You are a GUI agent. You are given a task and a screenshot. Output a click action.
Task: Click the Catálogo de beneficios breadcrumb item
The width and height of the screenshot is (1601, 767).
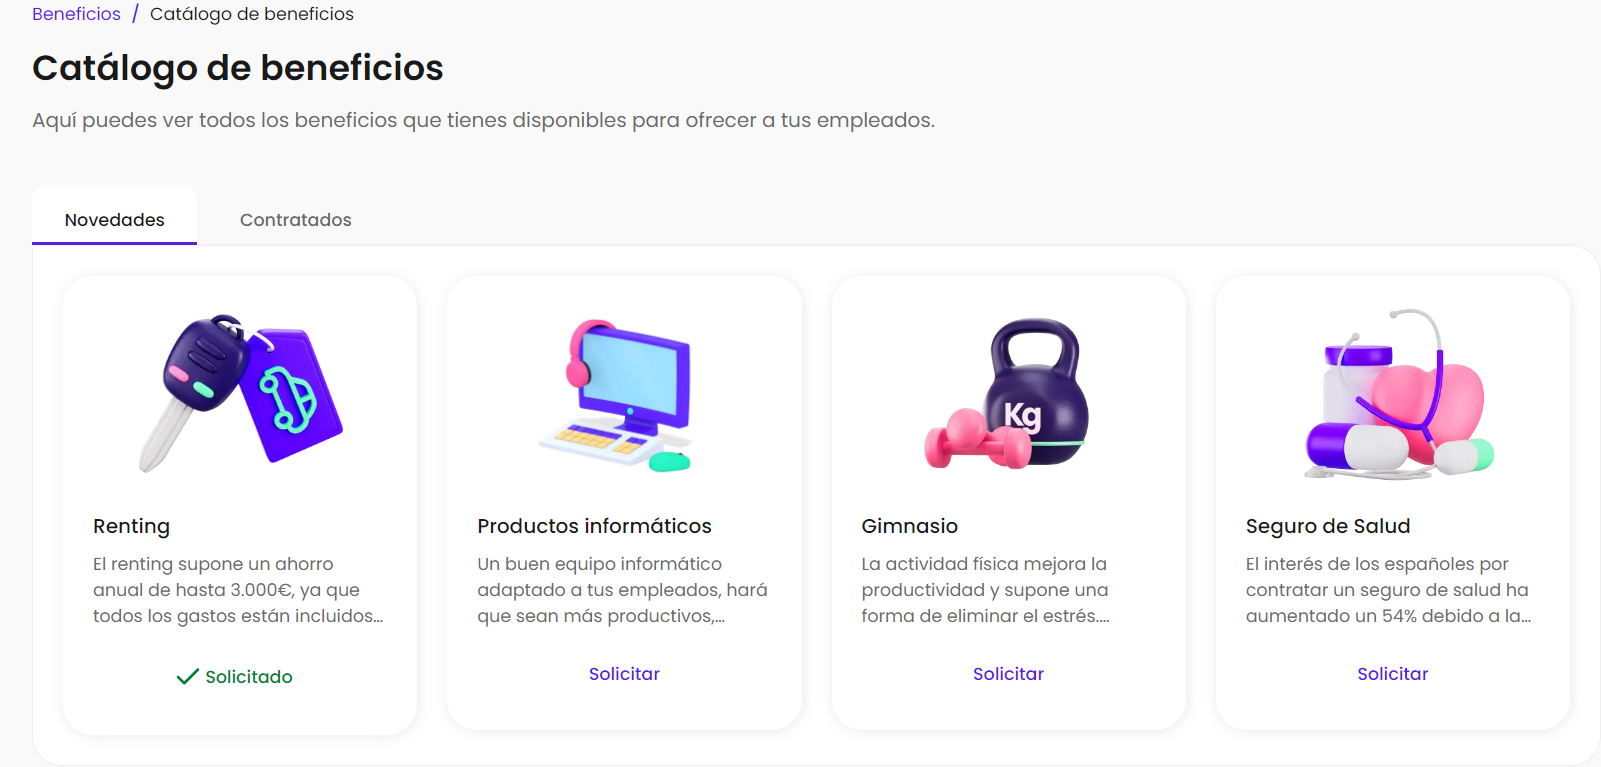click(x=252, y=14)
